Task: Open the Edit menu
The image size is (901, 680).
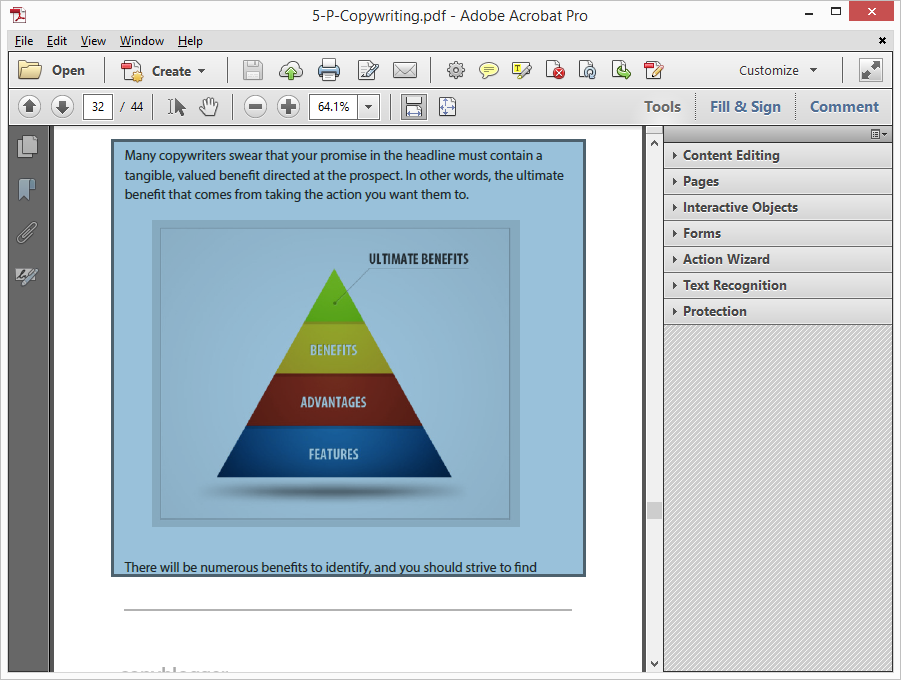Action: click(x=56, y=41)
